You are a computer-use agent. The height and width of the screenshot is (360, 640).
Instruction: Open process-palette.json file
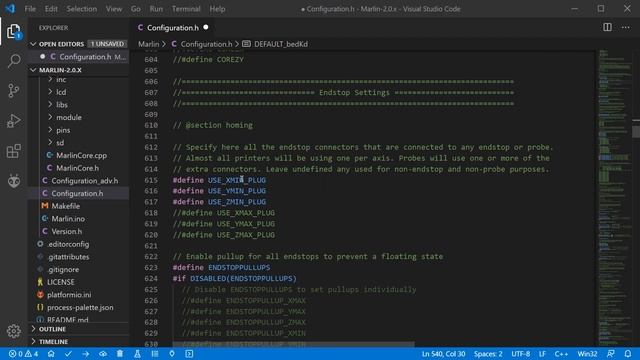click(80, 307)
